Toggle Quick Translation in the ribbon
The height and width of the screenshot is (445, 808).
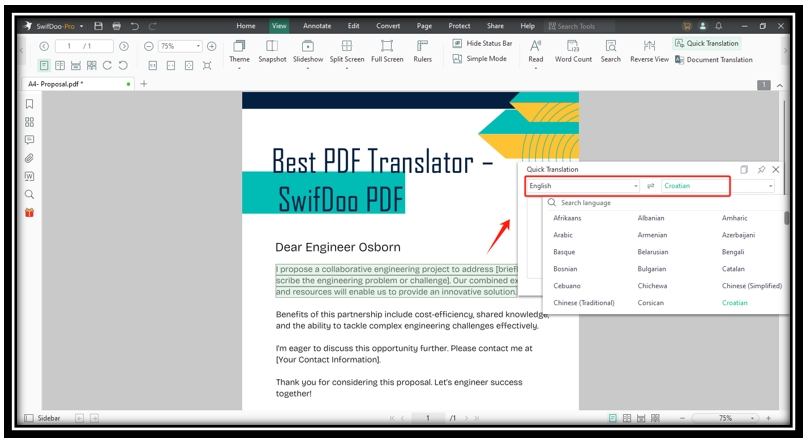(x=707, y=43)
